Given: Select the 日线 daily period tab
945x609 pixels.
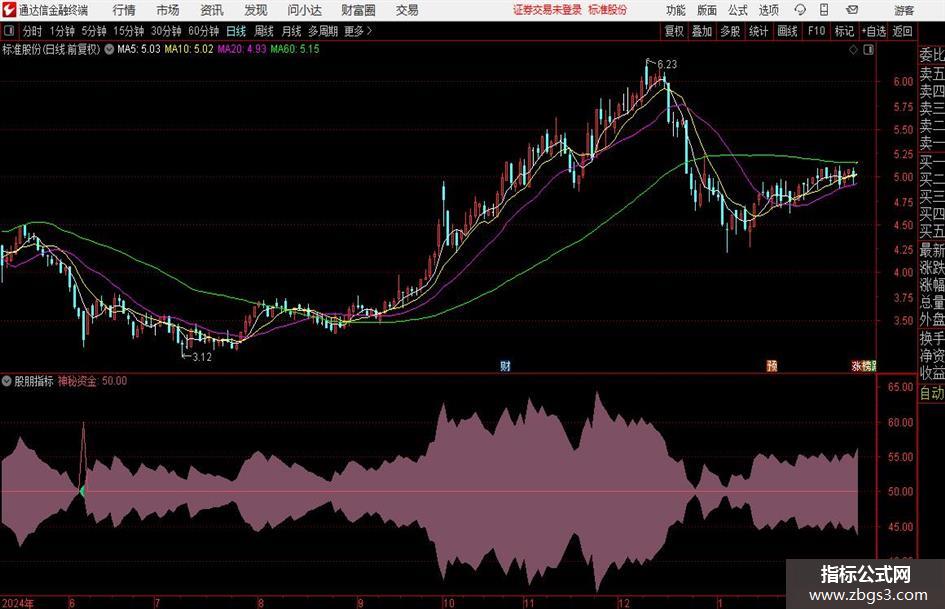Looking at the screenshot, I should click(236, 31).
